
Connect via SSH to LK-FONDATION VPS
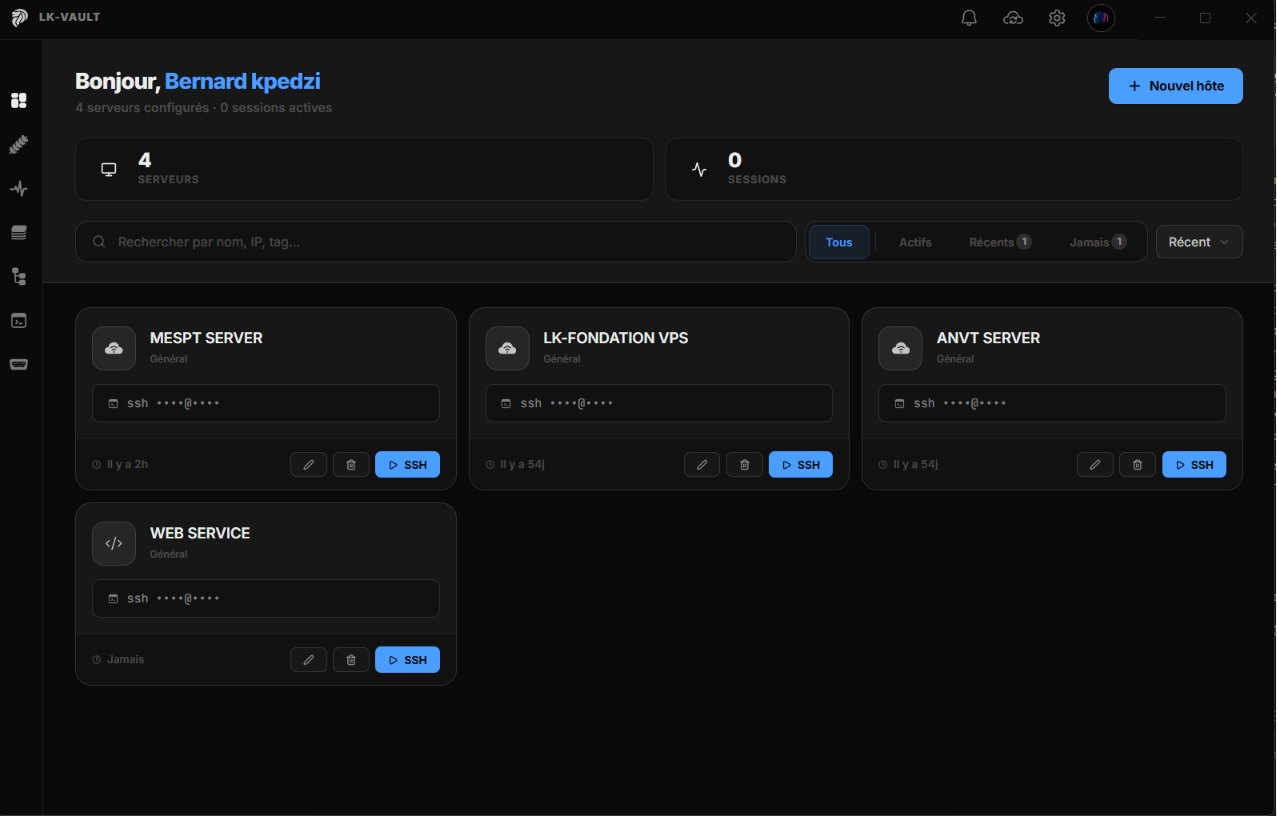pyautogui.click(x=800, y=465)
